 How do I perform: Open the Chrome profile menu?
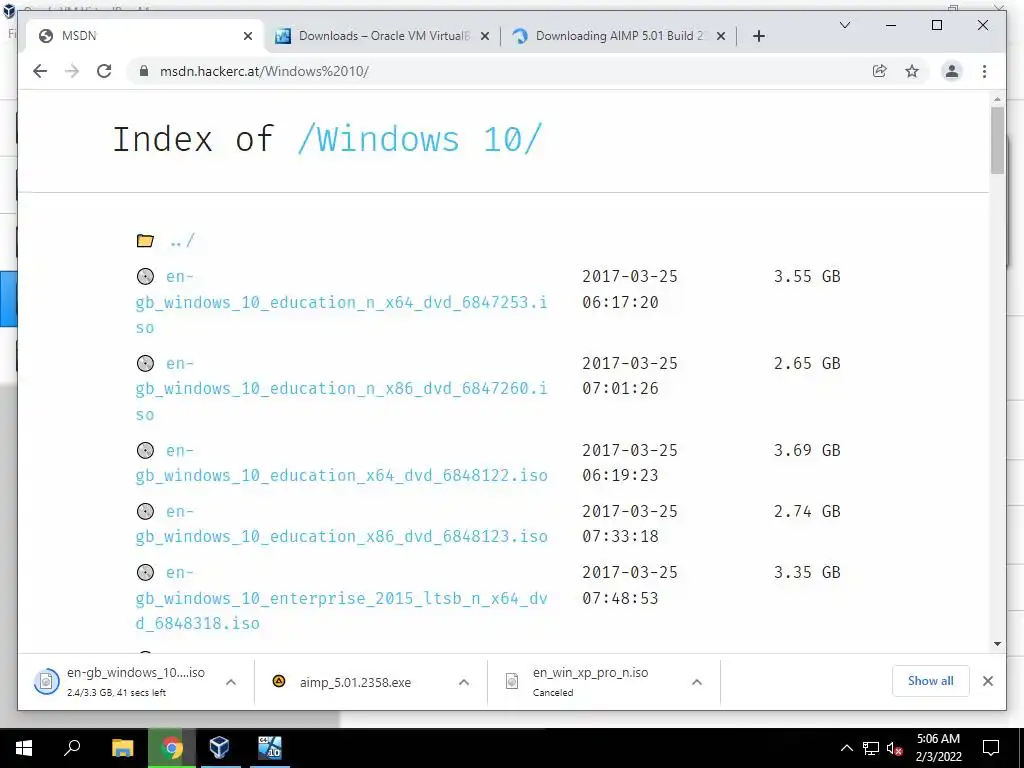(x=952, y=71)
